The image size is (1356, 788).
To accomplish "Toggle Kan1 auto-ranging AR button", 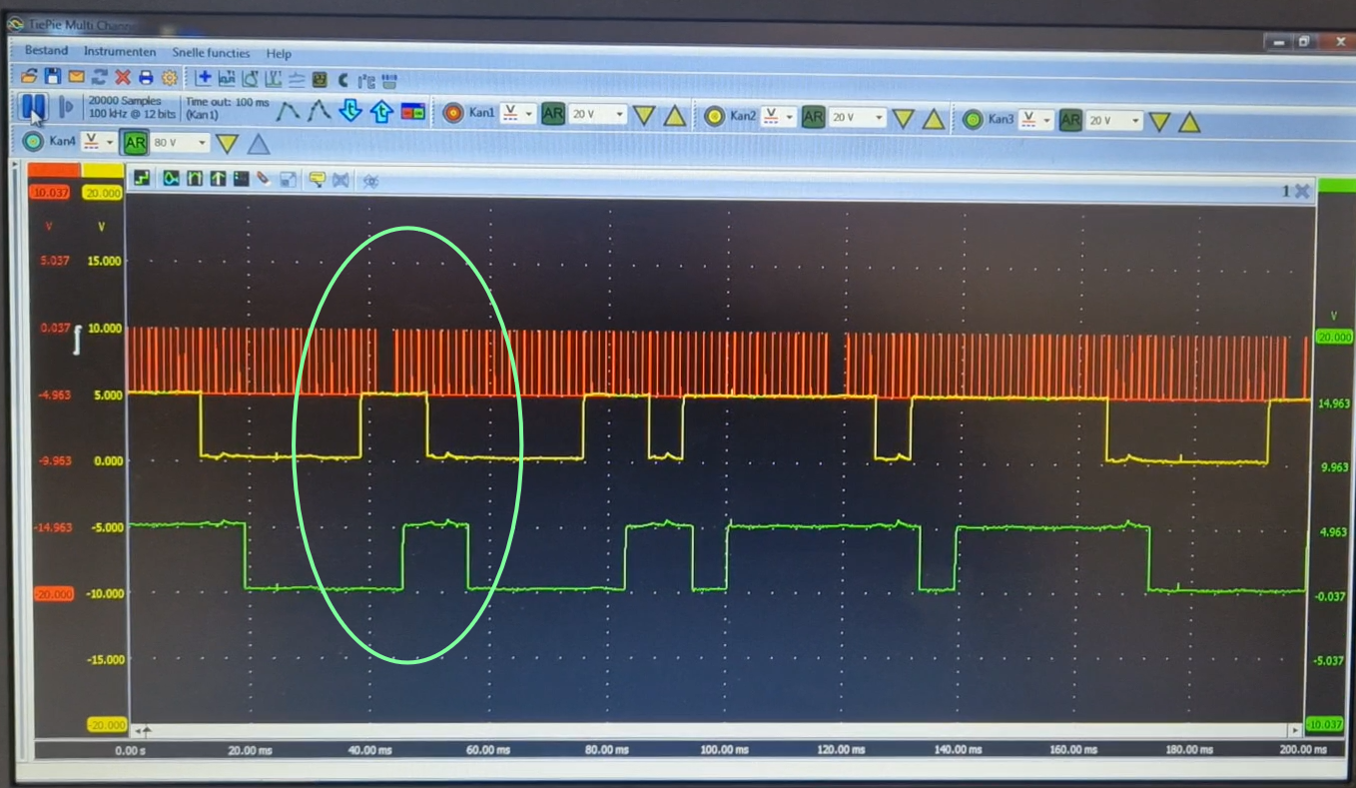I will (x=553, y=114).
